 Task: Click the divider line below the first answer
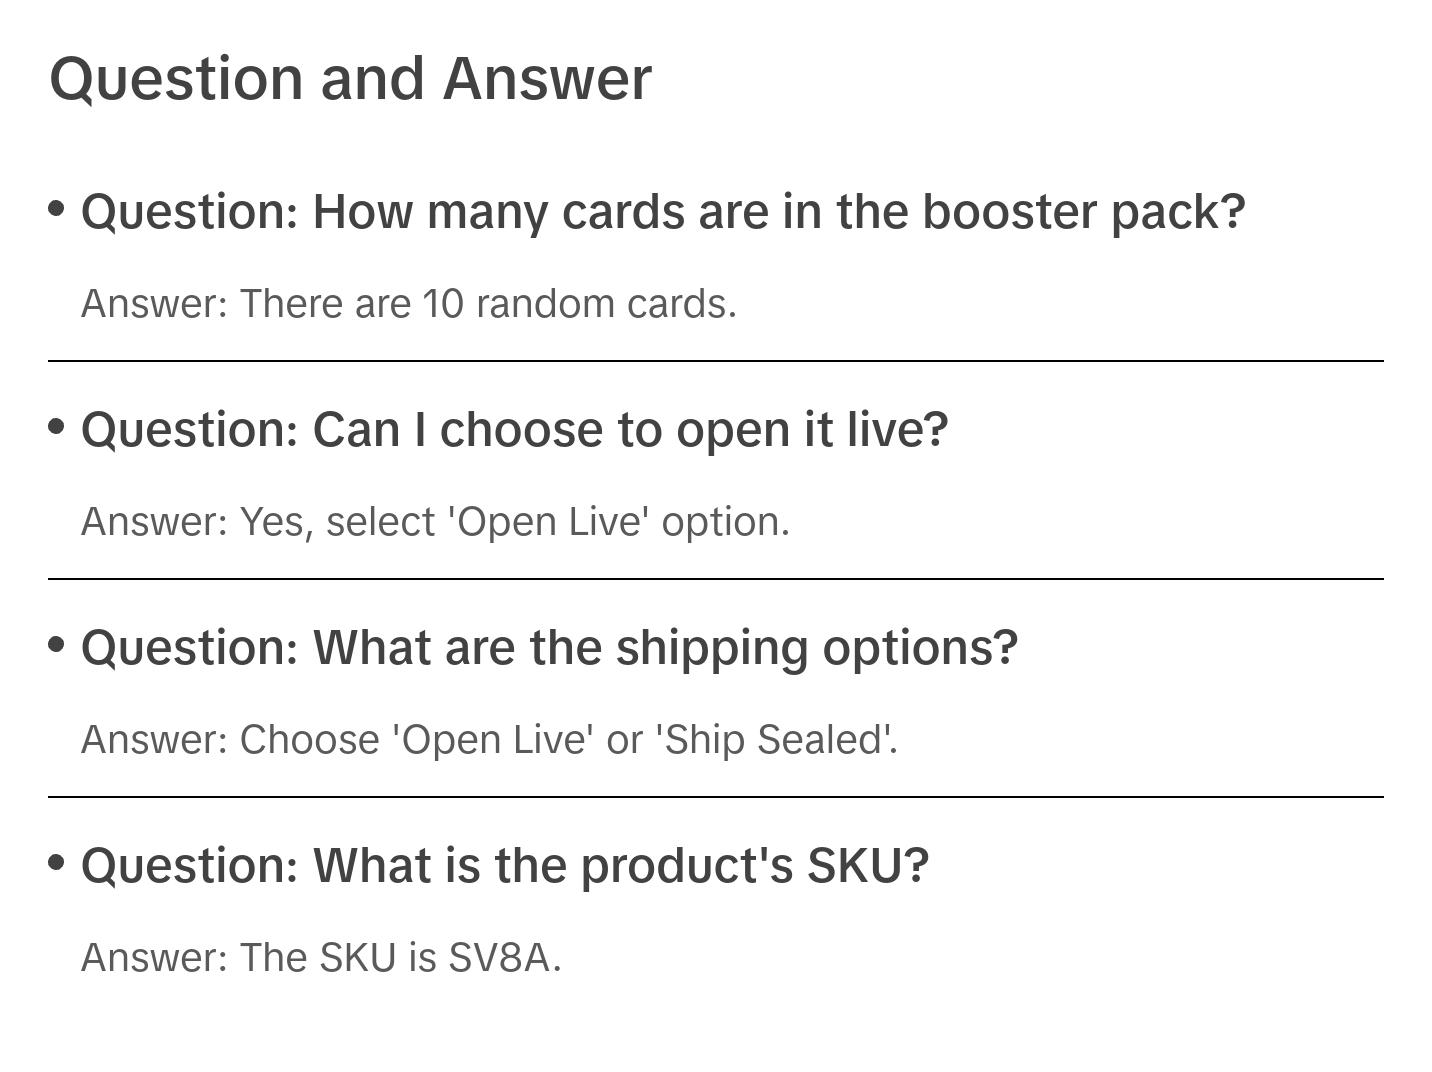click(x=716, y=361)
